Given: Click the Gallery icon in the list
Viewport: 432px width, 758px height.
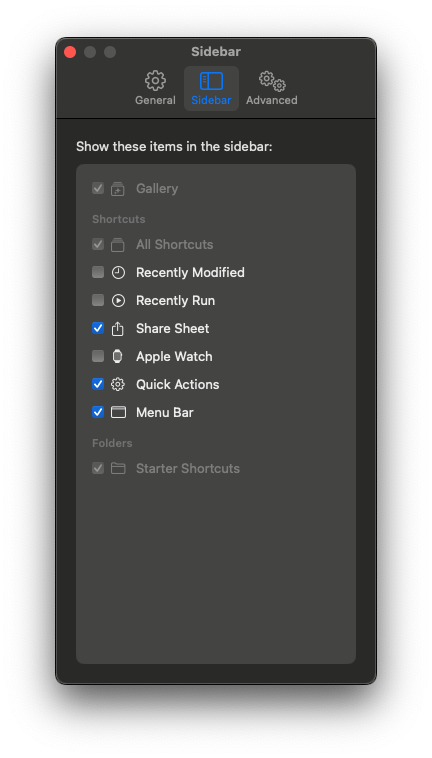Looking at the screenshot, I should pos(117,189).
